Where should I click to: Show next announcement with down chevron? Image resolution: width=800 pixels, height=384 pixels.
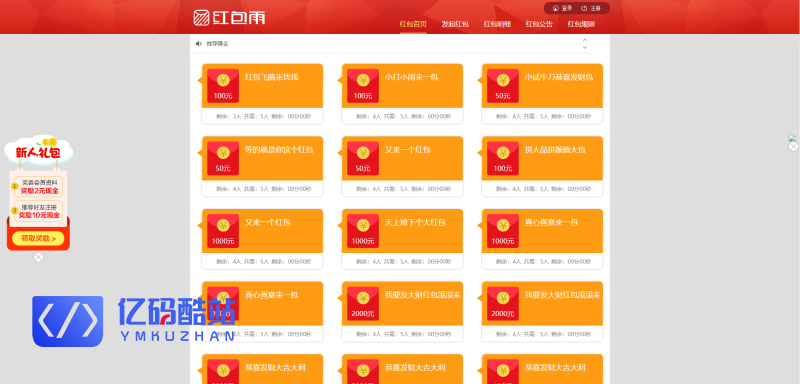click(585, 47)
